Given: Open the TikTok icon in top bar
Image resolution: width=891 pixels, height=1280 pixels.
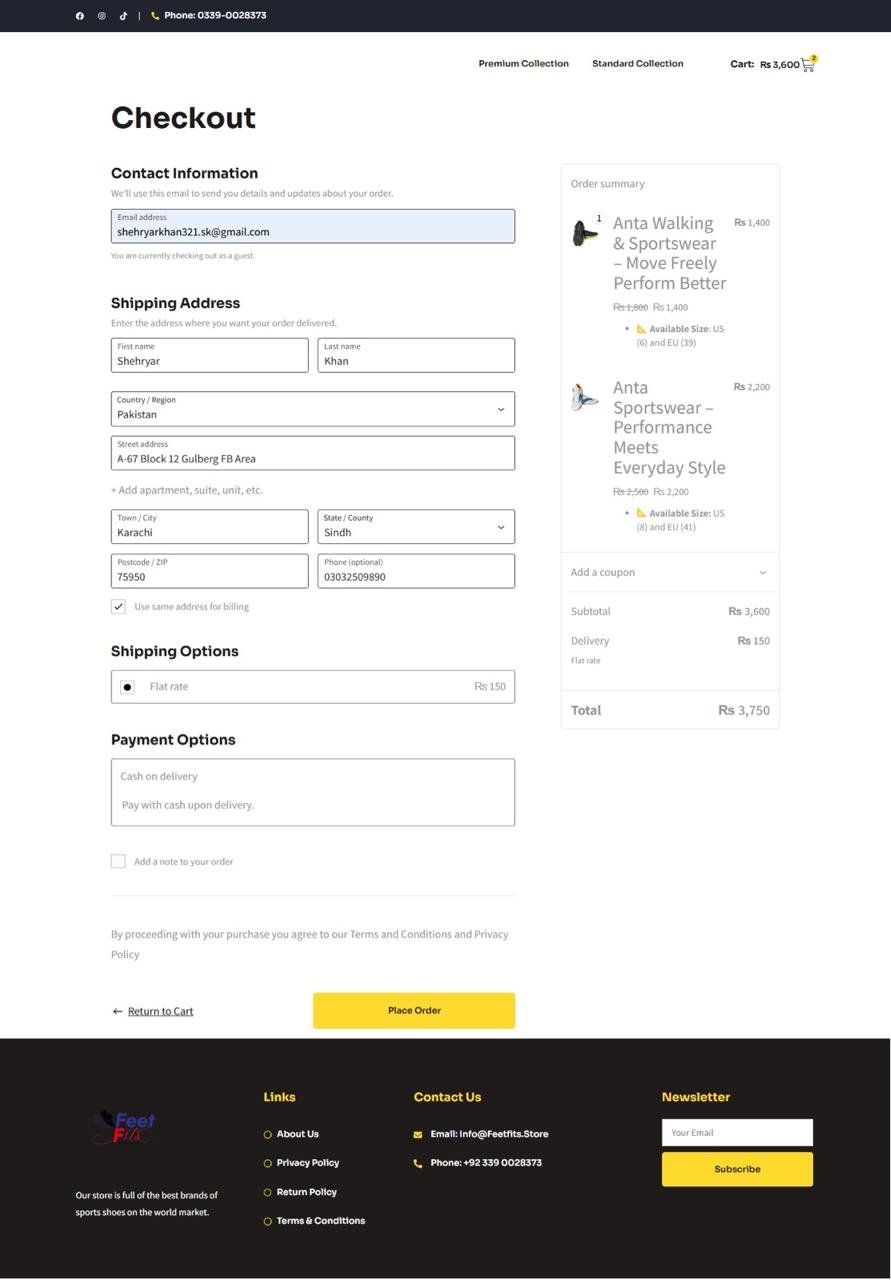Looking at the screenshot, I should click(x=123, y=16).
